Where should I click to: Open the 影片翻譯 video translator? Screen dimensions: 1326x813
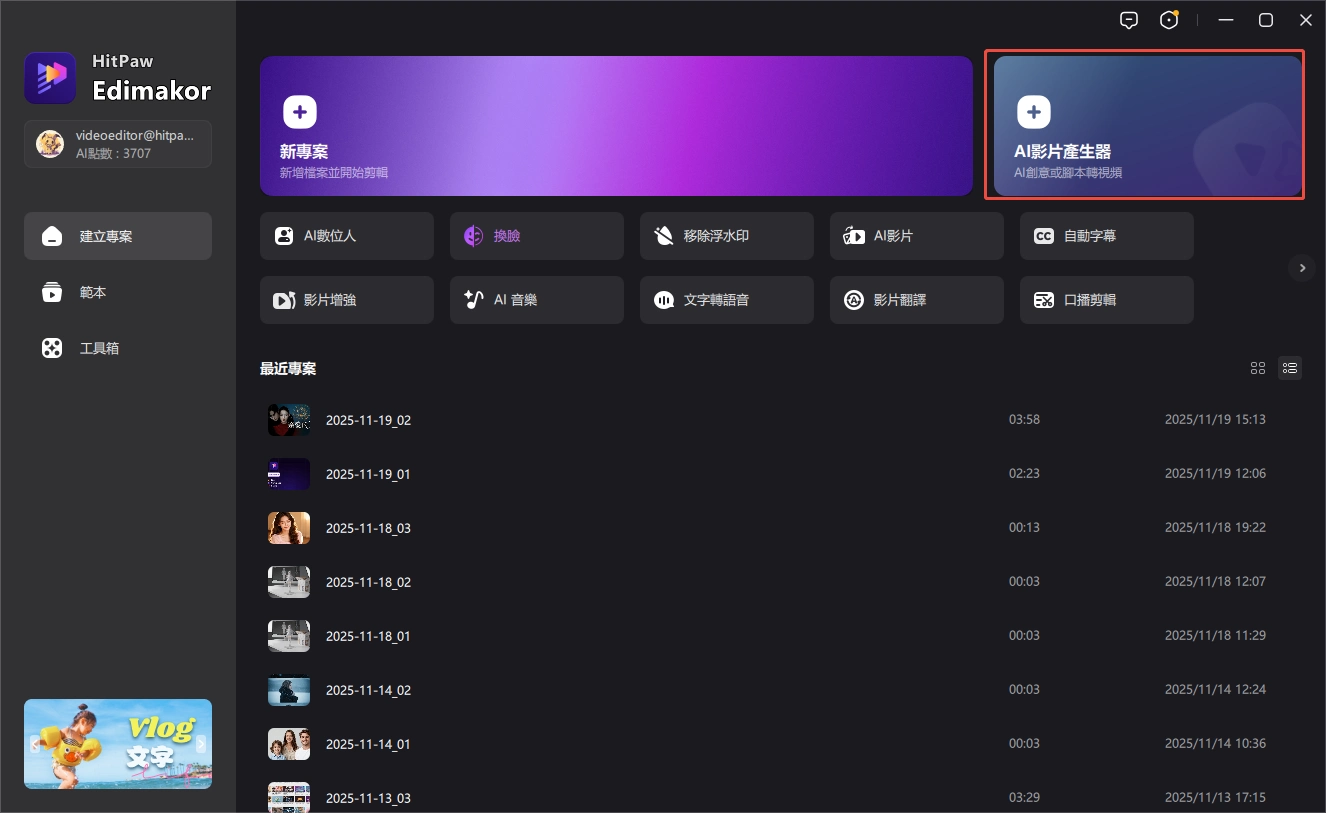(x=916, y=300)
